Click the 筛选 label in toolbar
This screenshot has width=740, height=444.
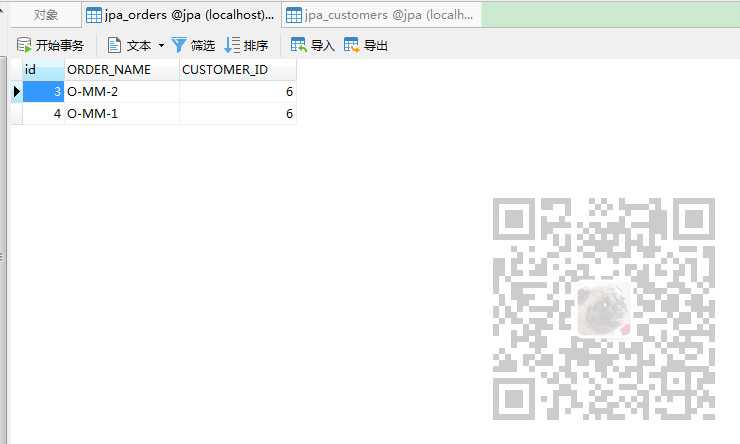(x=203, y=46)
